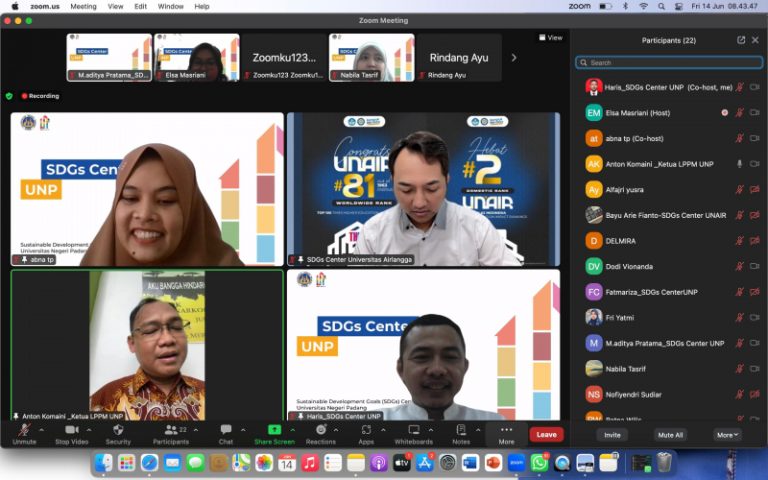Viewport: 768px width, 480px height.
Task: Open App Store in the Dock
Action: pyautogui.click(x=425, y=463)
